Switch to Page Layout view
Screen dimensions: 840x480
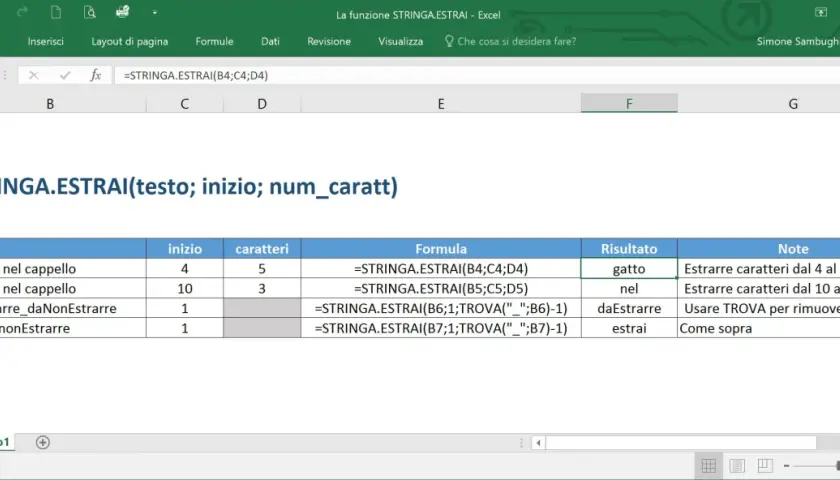(737, 466)
